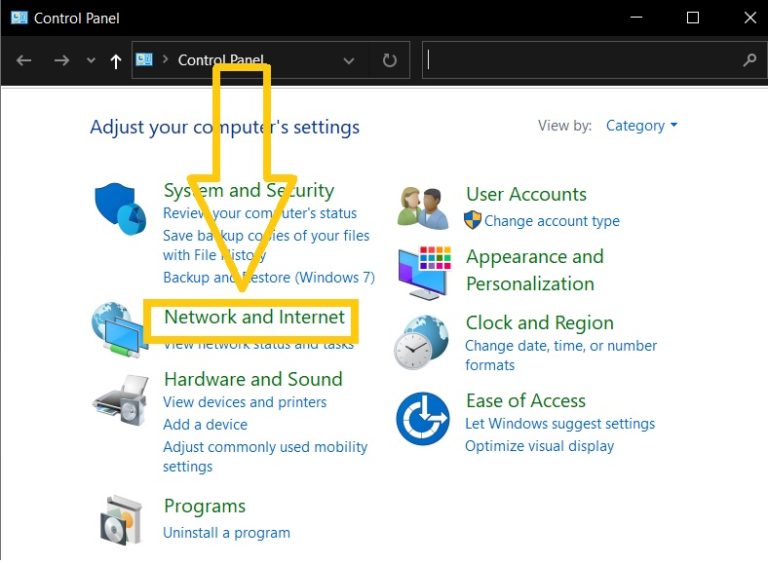This screenshot has width=768, height=564.
Task: Open the Hardware and Sound printer icon
Action: click(120, 401)
